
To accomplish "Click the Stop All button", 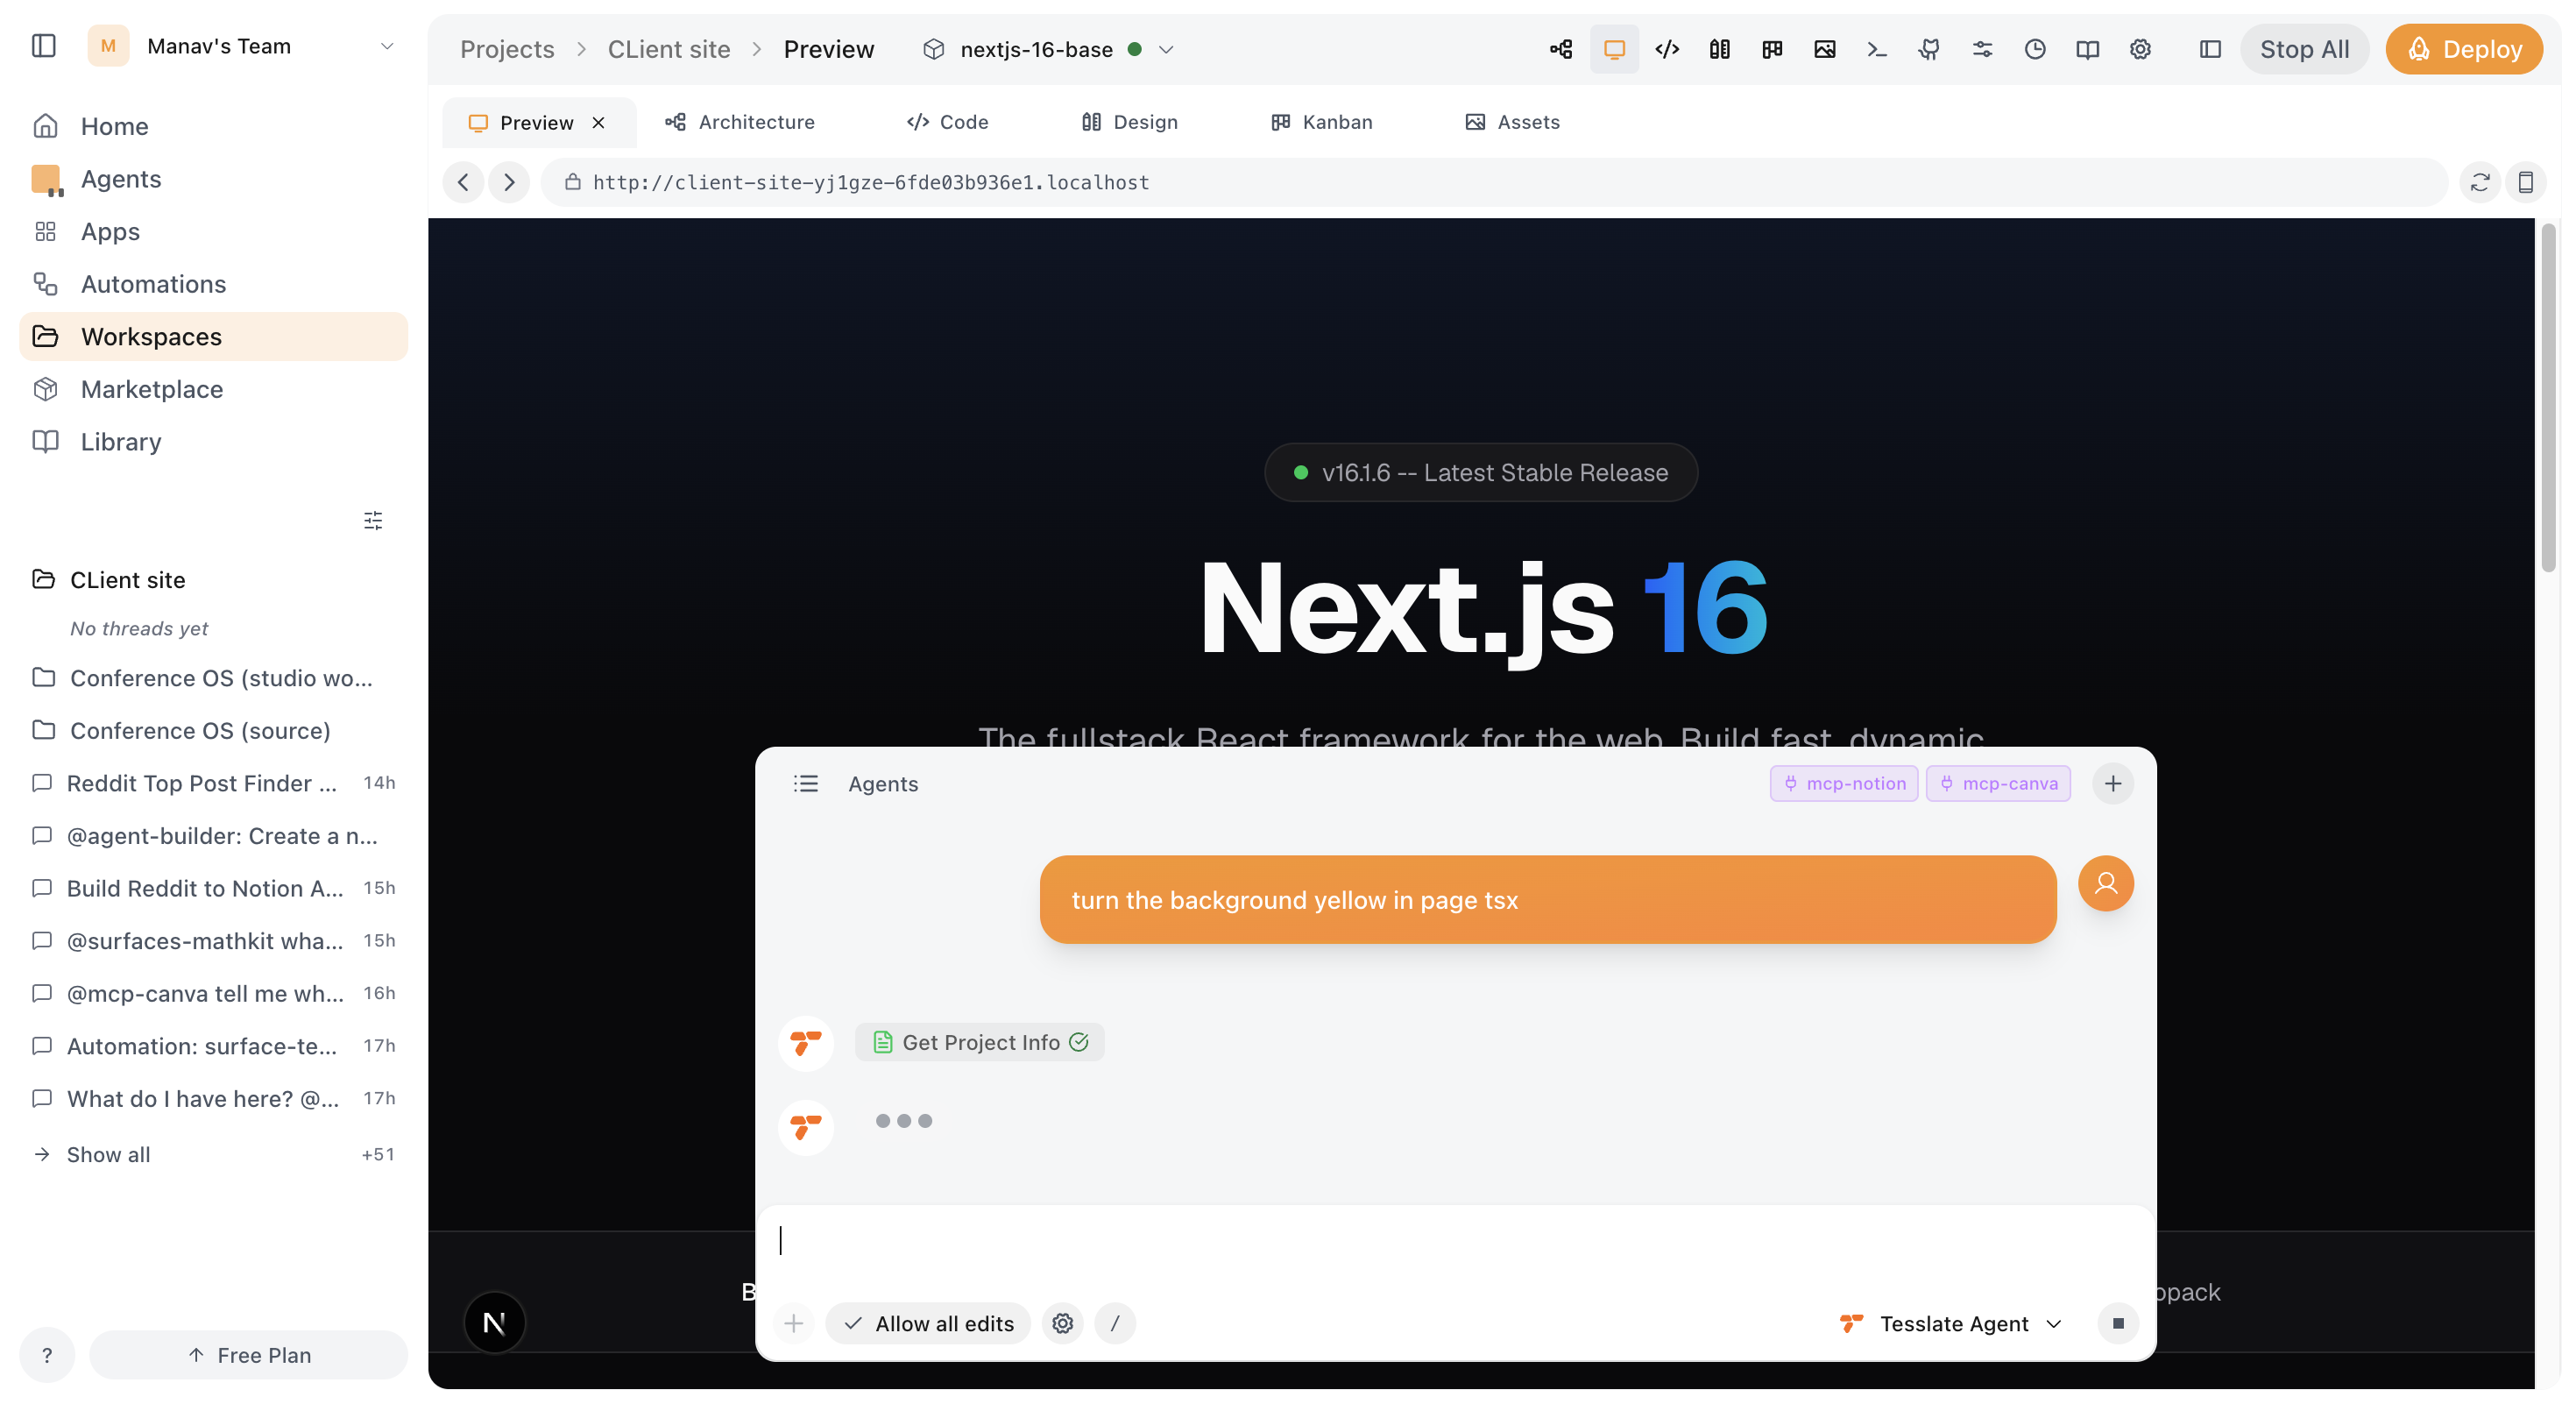I will [x=2304, y=49].
